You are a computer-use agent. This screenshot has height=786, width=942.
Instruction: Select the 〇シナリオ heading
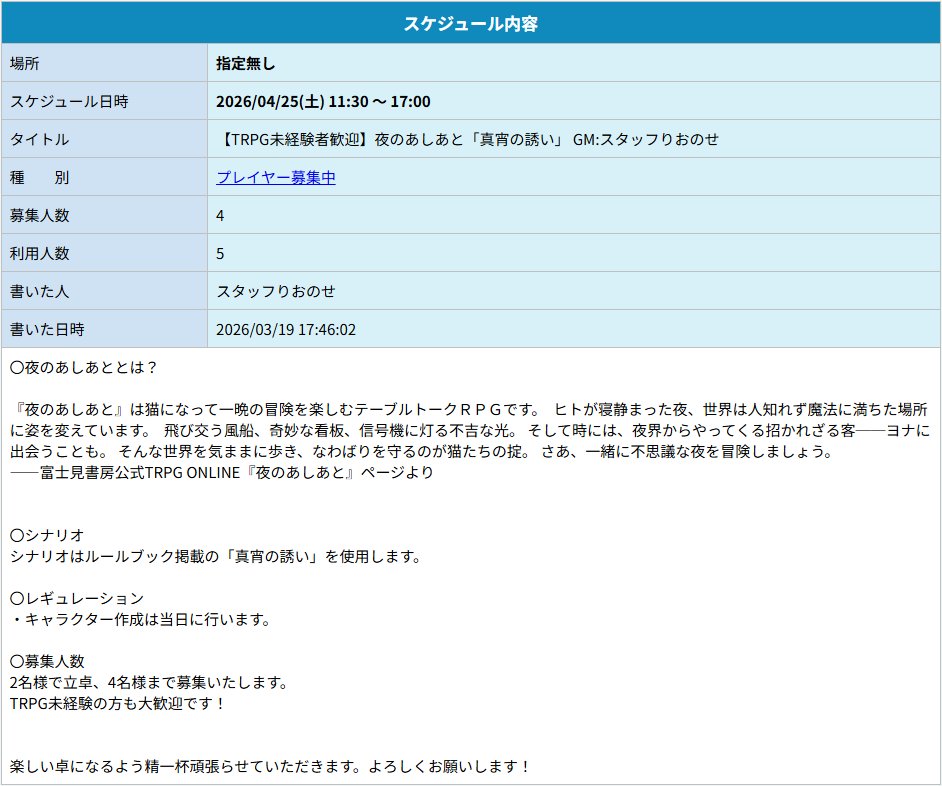(47, 535)
